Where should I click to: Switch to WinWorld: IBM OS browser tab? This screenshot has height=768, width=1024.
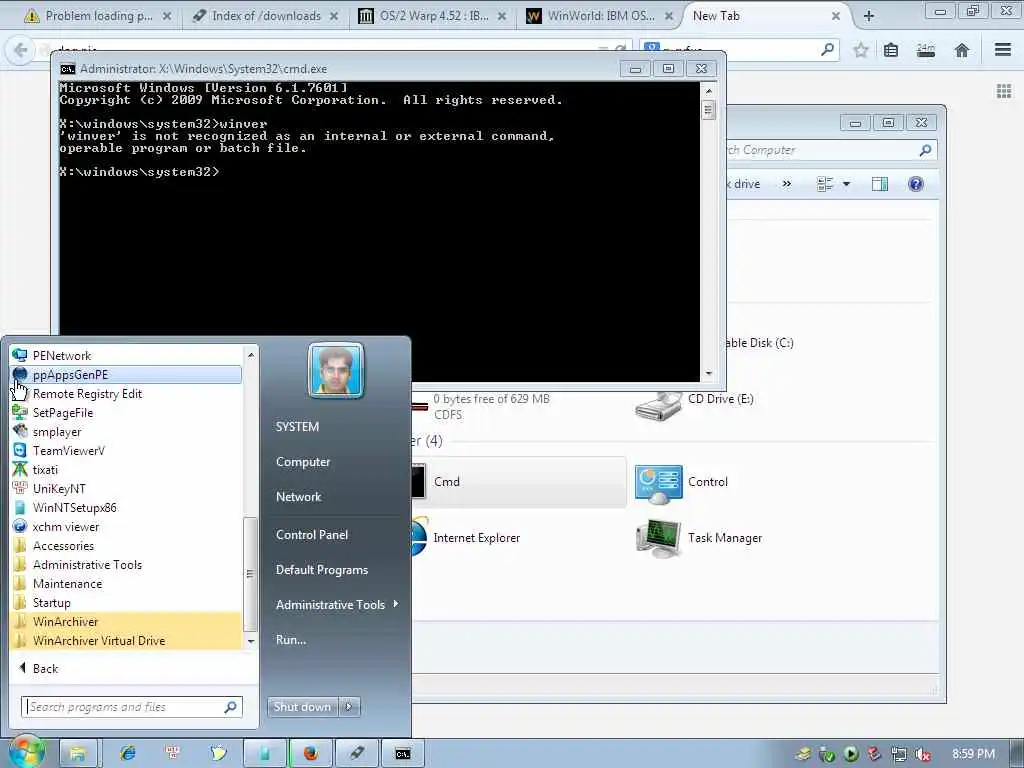(600, 16)
